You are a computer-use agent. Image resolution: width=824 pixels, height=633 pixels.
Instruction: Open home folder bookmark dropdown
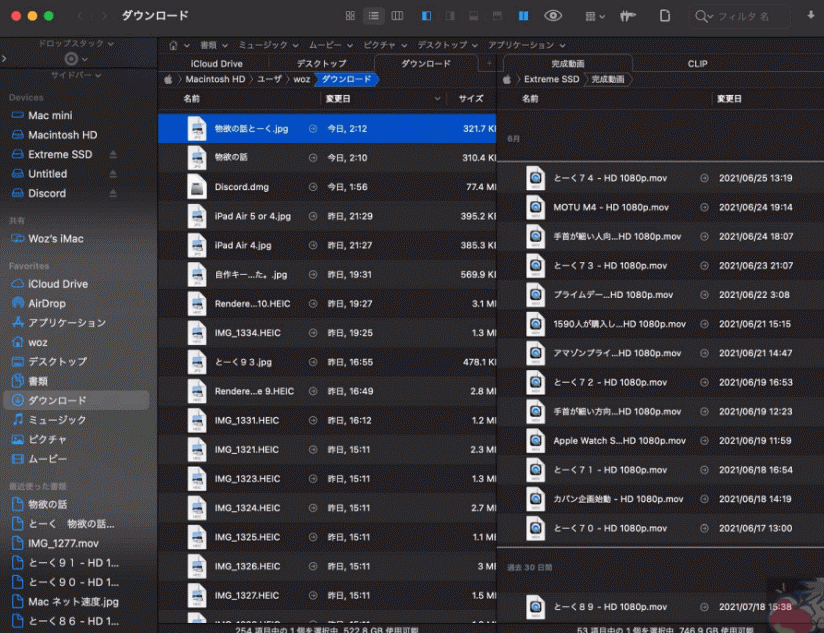[179, 45]
